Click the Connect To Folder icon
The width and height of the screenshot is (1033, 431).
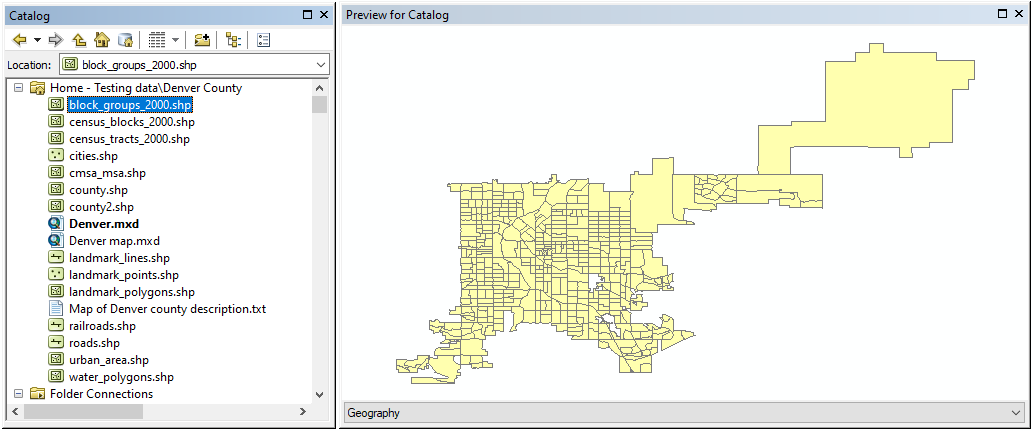click(202, 40)
